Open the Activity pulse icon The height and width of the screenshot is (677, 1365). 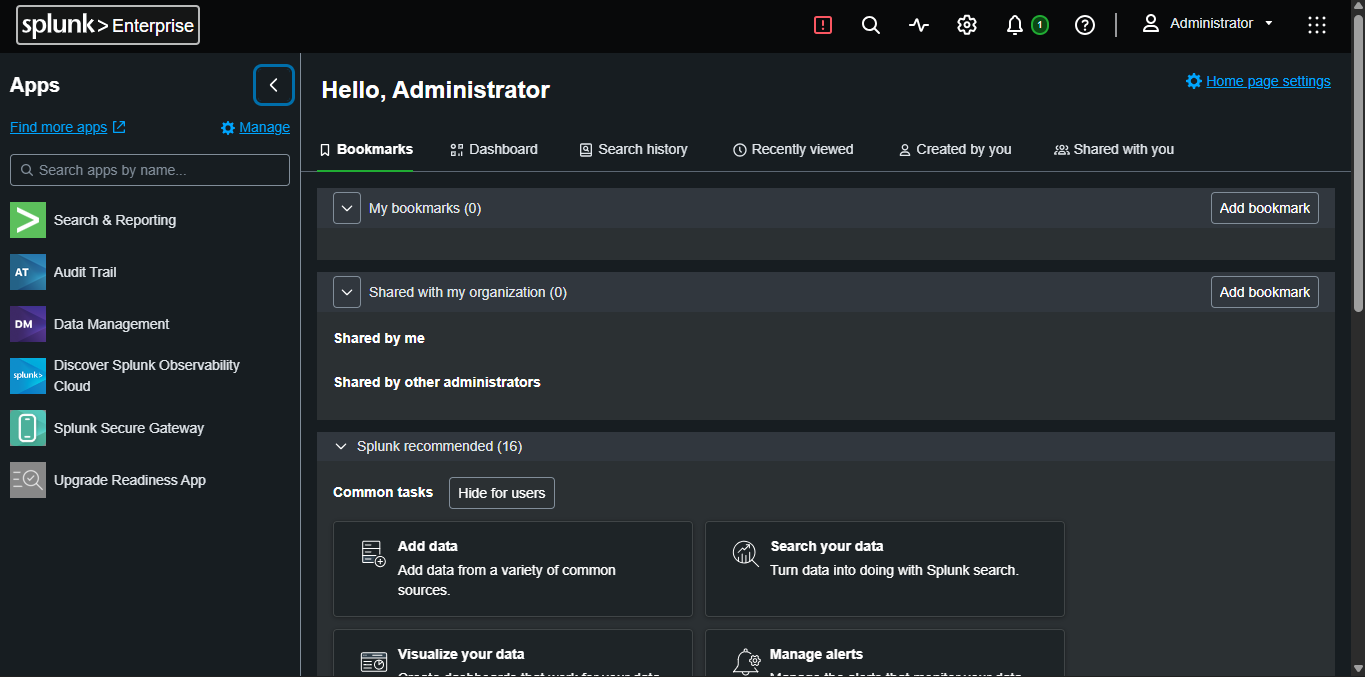point(919,25)
